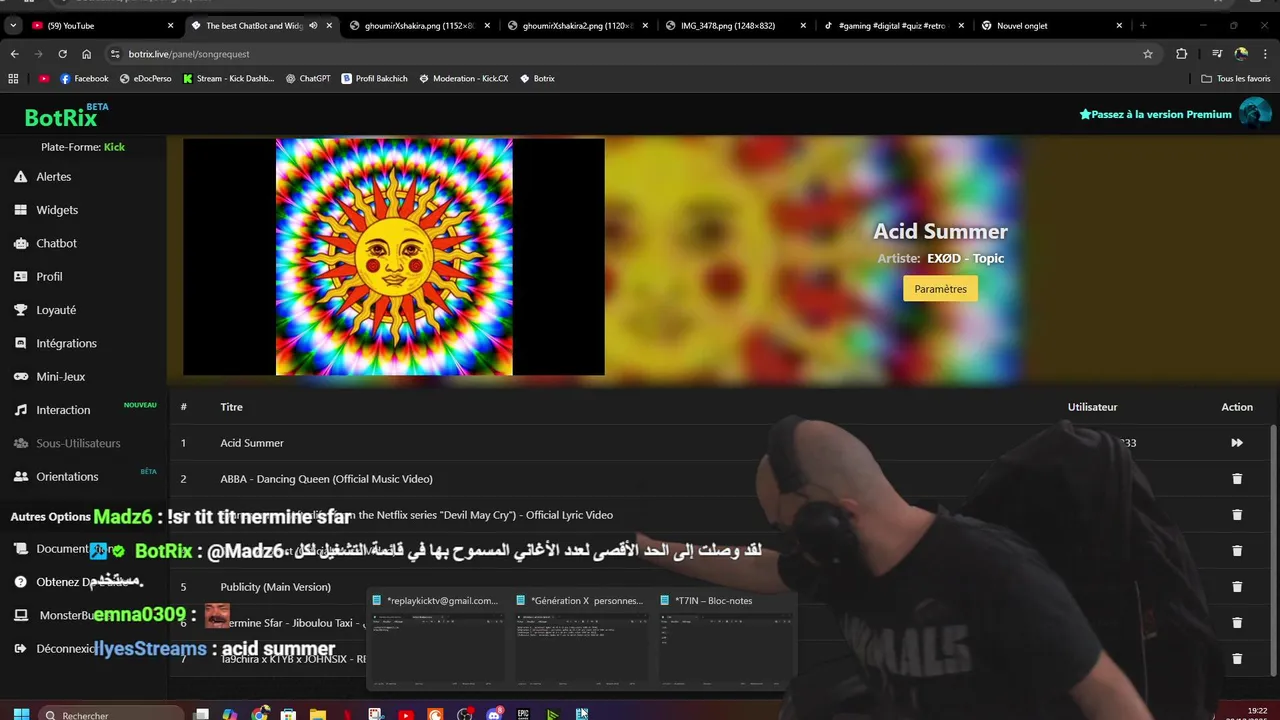This screenshot has height=720, width=1280.
Task: Open ChatGPT bookmark
Action: [x=307, y=78]
